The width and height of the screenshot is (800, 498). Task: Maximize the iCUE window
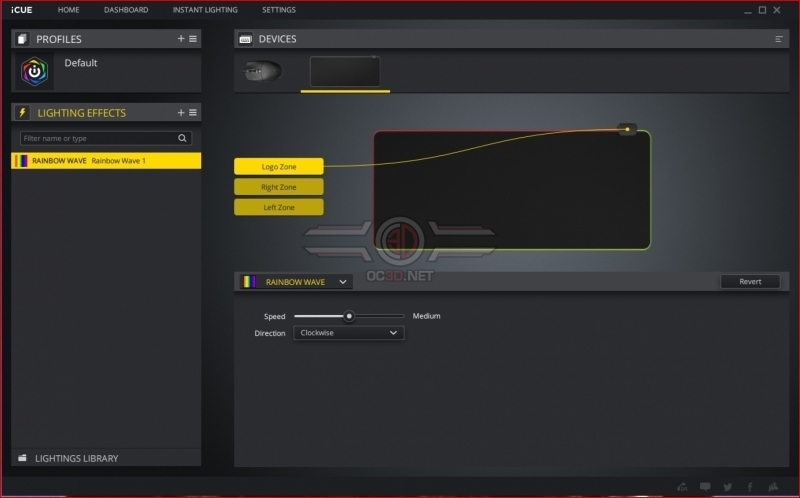(x=762, y=10)
